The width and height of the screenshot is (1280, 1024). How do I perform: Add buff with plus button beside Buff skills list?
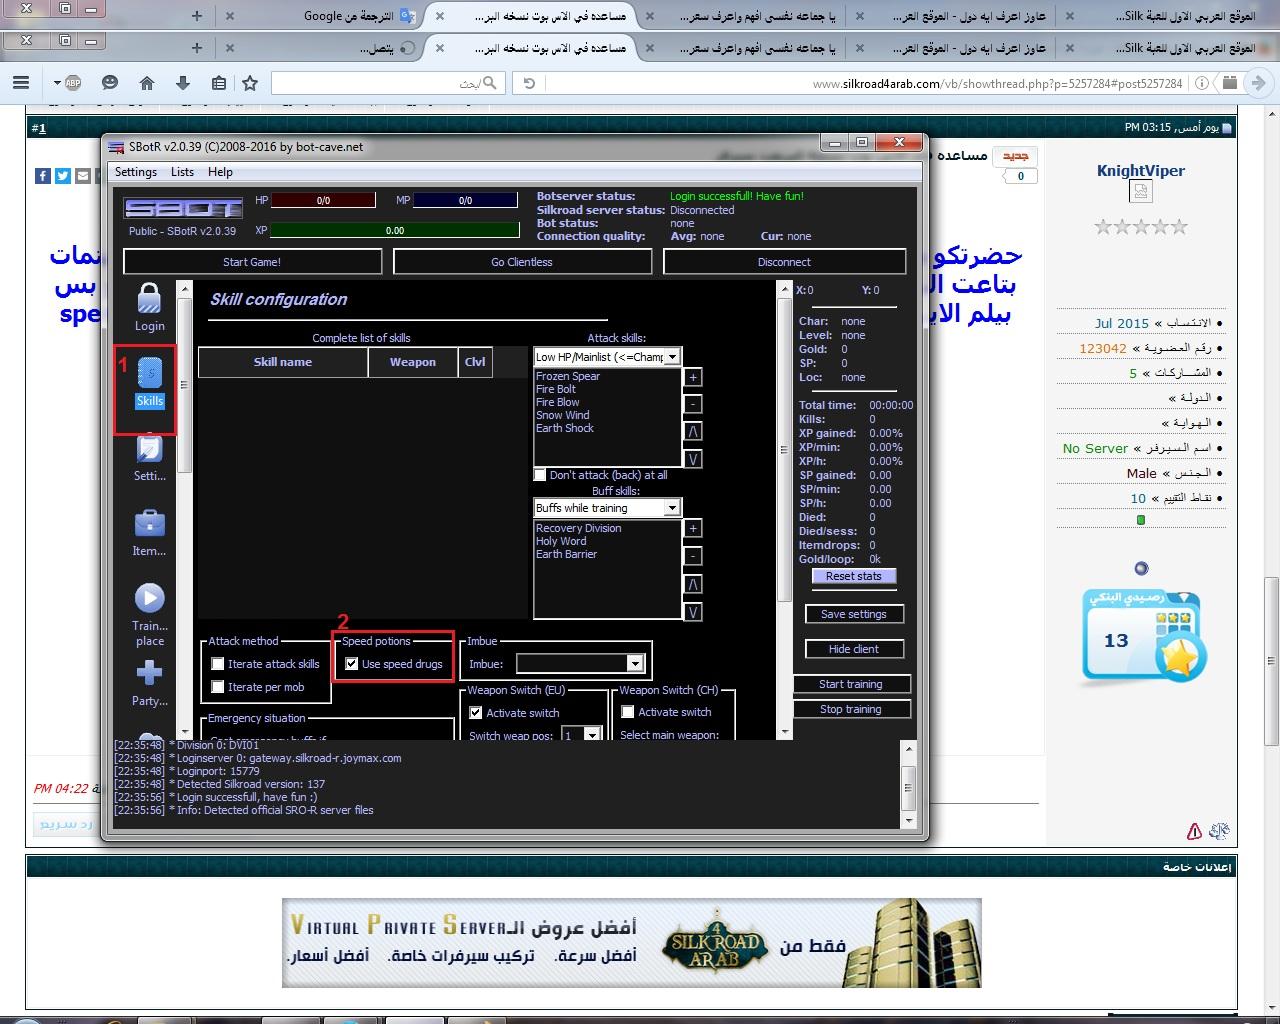coord(693,528)
